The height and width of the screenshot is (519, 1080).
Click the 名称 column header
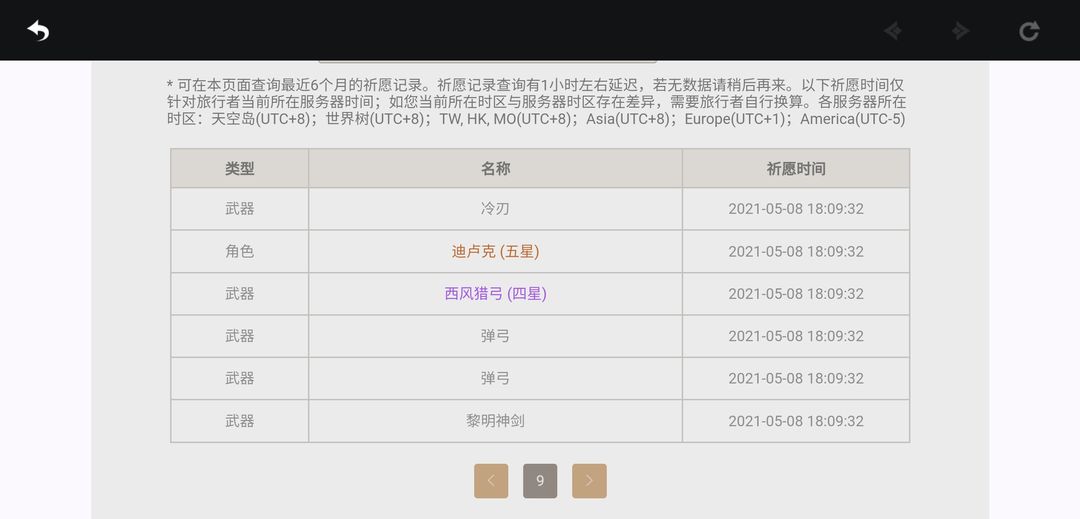(x=495, y=169)
